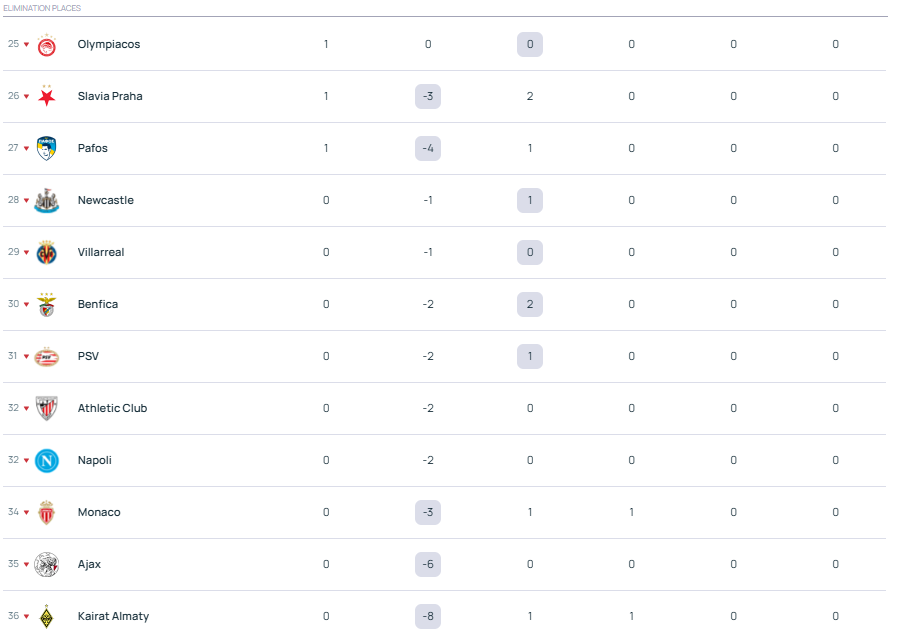The height and width of the screenshot is (642, 897).
Task: Open the Monaco team page
Action: (99, 512)
